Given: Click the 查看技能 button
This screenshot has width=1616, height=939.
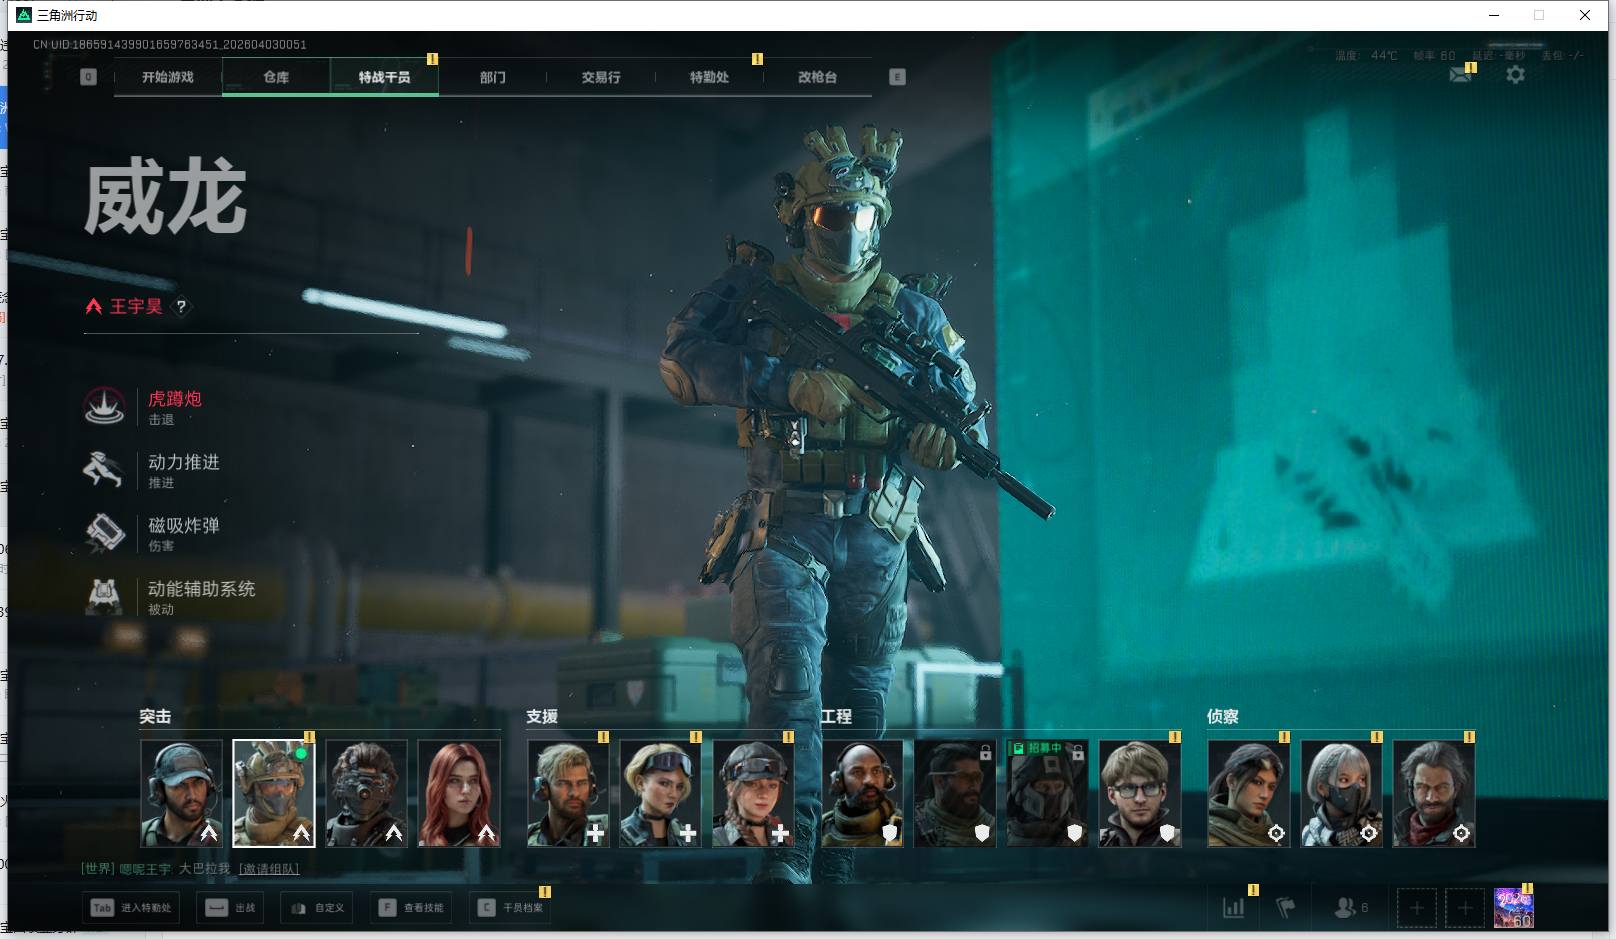Looking at the screenshot, I should click(x=412, y=908).
